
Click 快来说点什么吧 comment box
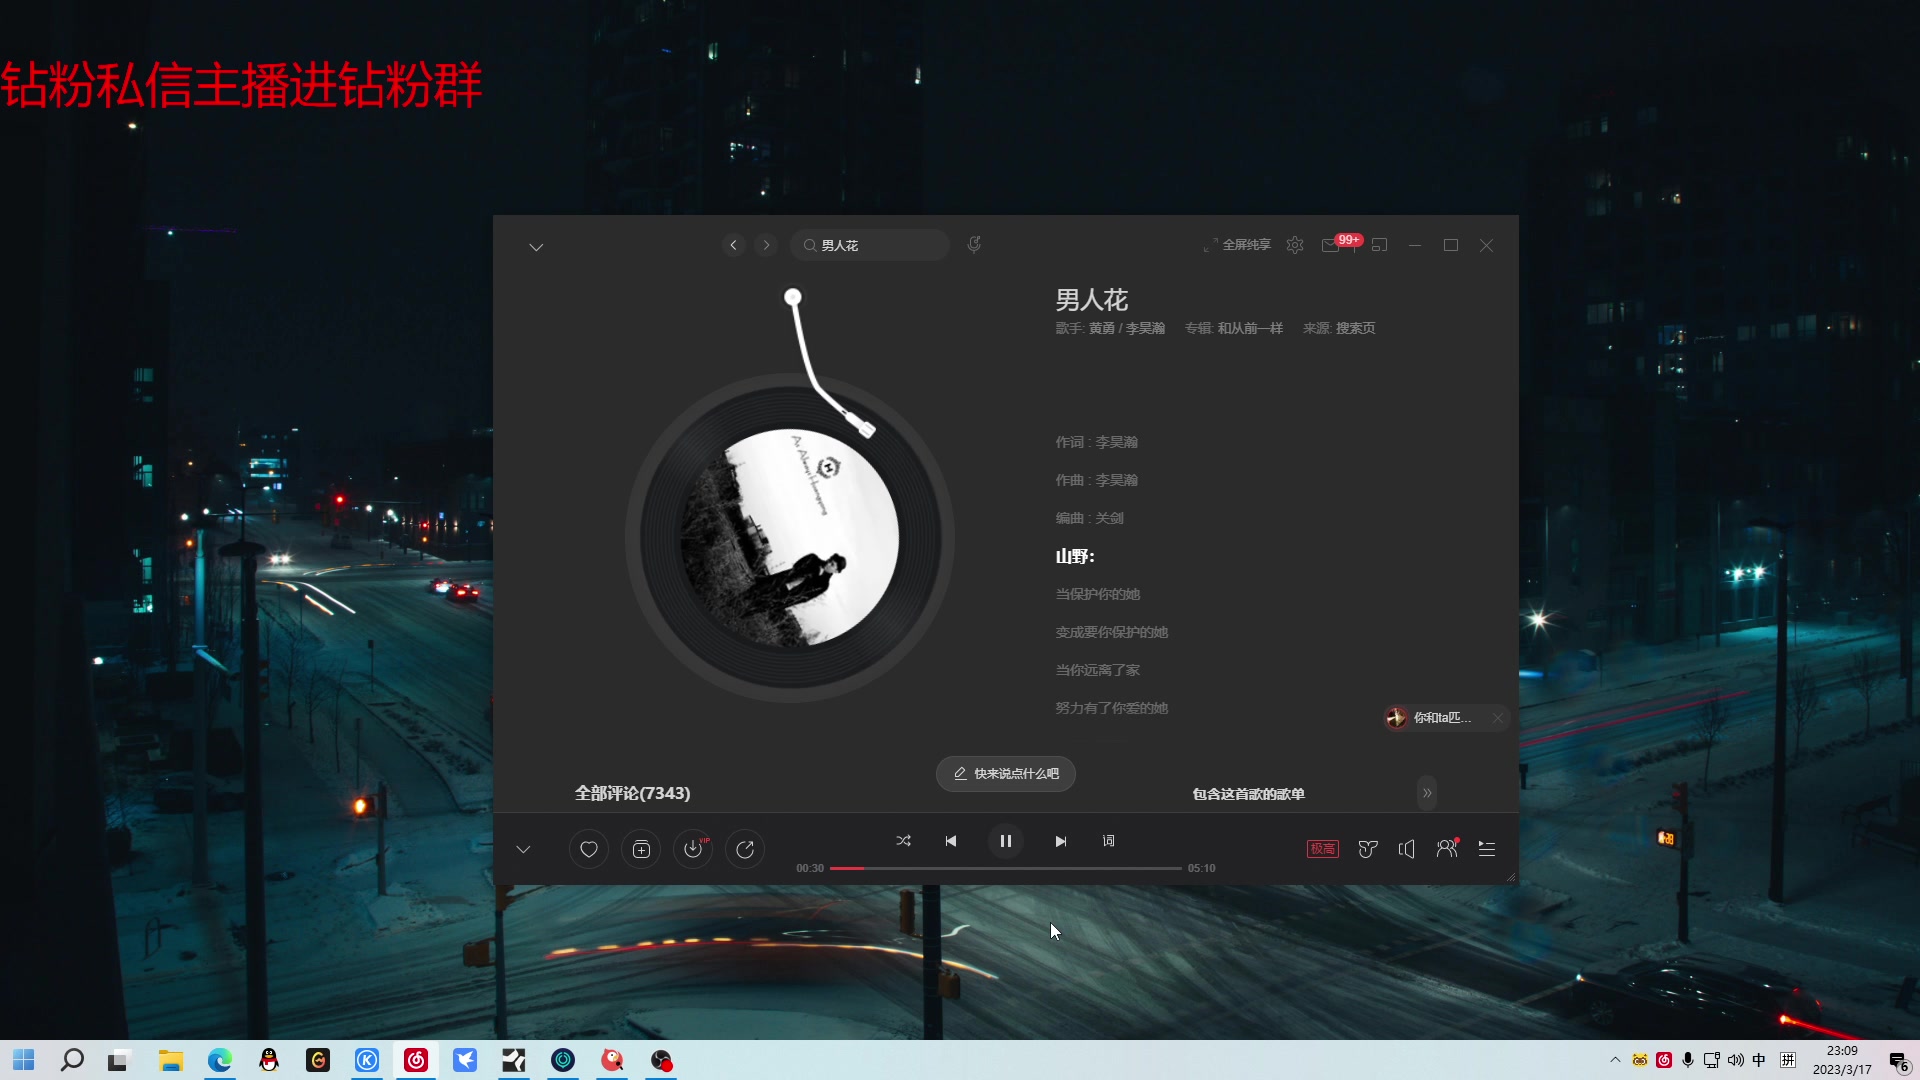1005,773
